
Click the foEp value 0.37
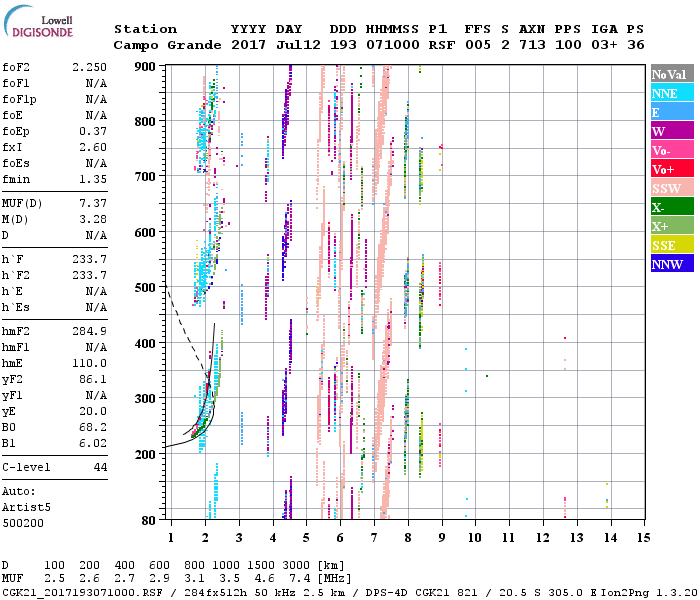tap(93, 131)
